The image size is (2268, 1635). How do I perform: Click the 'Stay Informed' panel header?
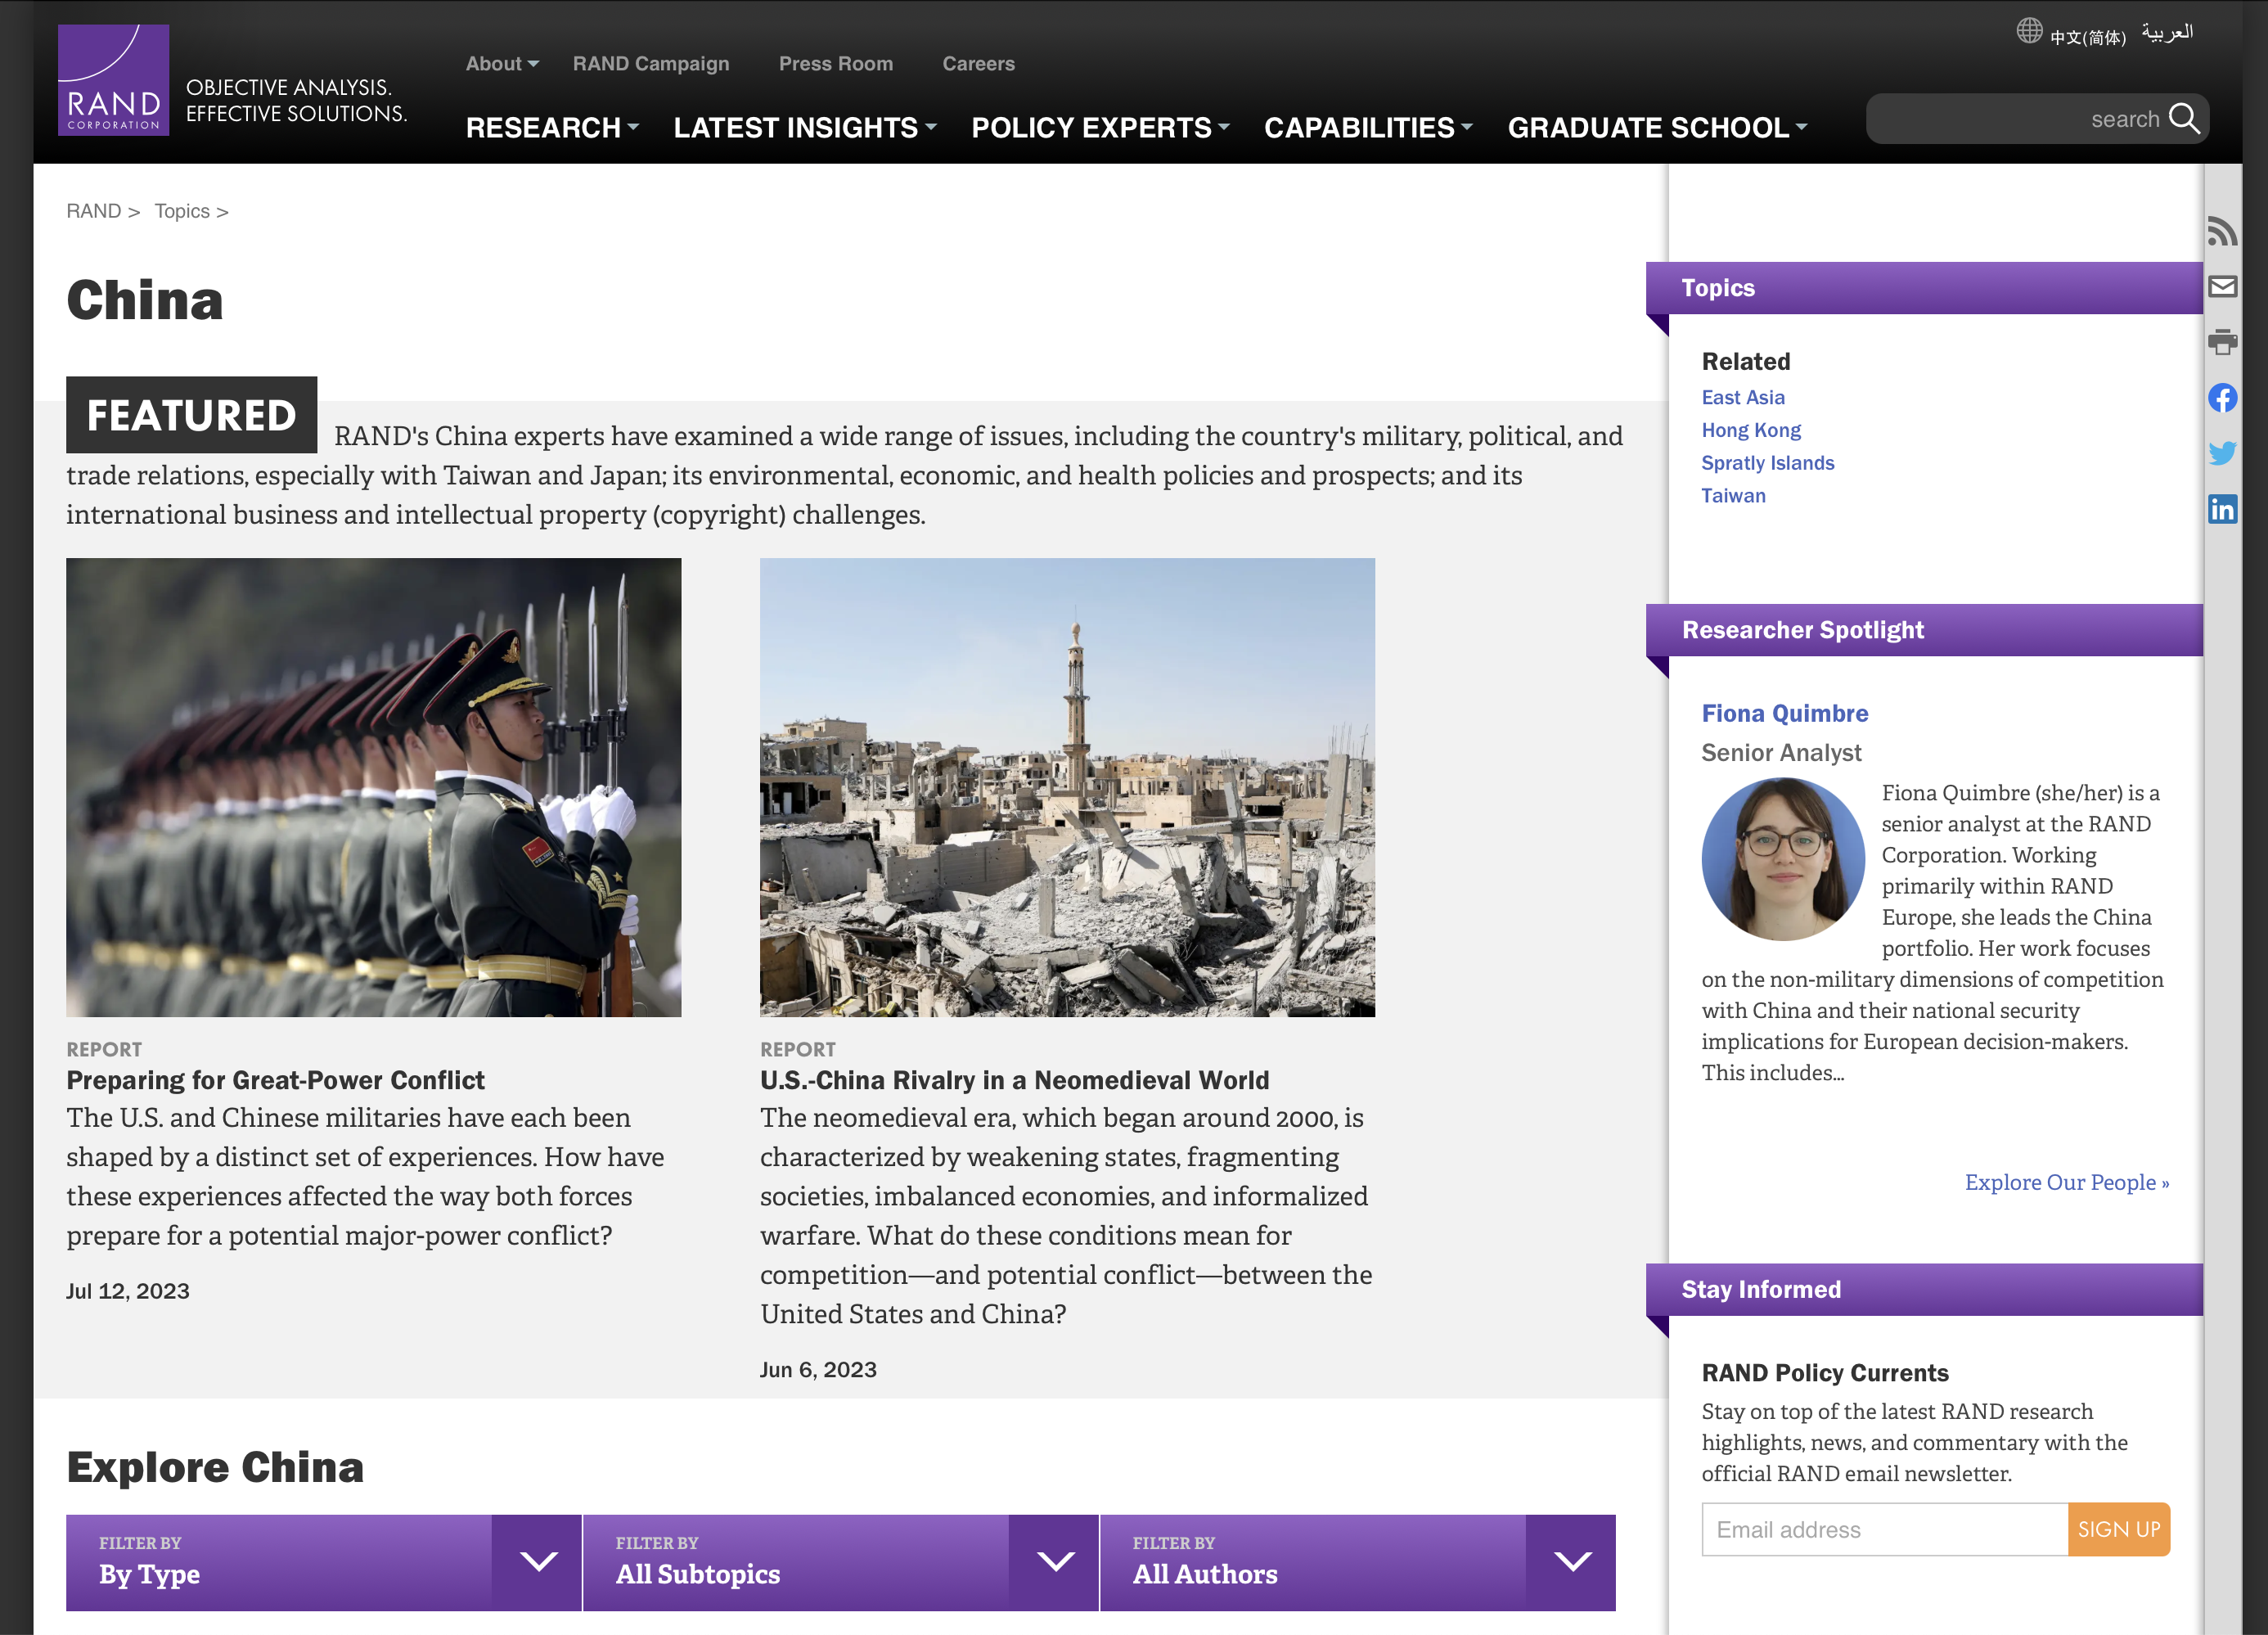1924,1289
